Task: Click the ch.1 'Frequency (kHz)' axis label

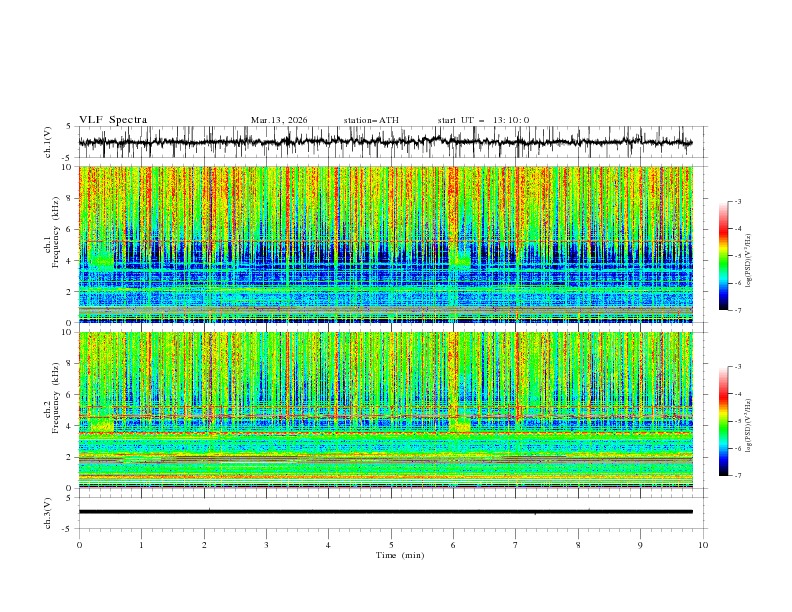Action: 56,232
